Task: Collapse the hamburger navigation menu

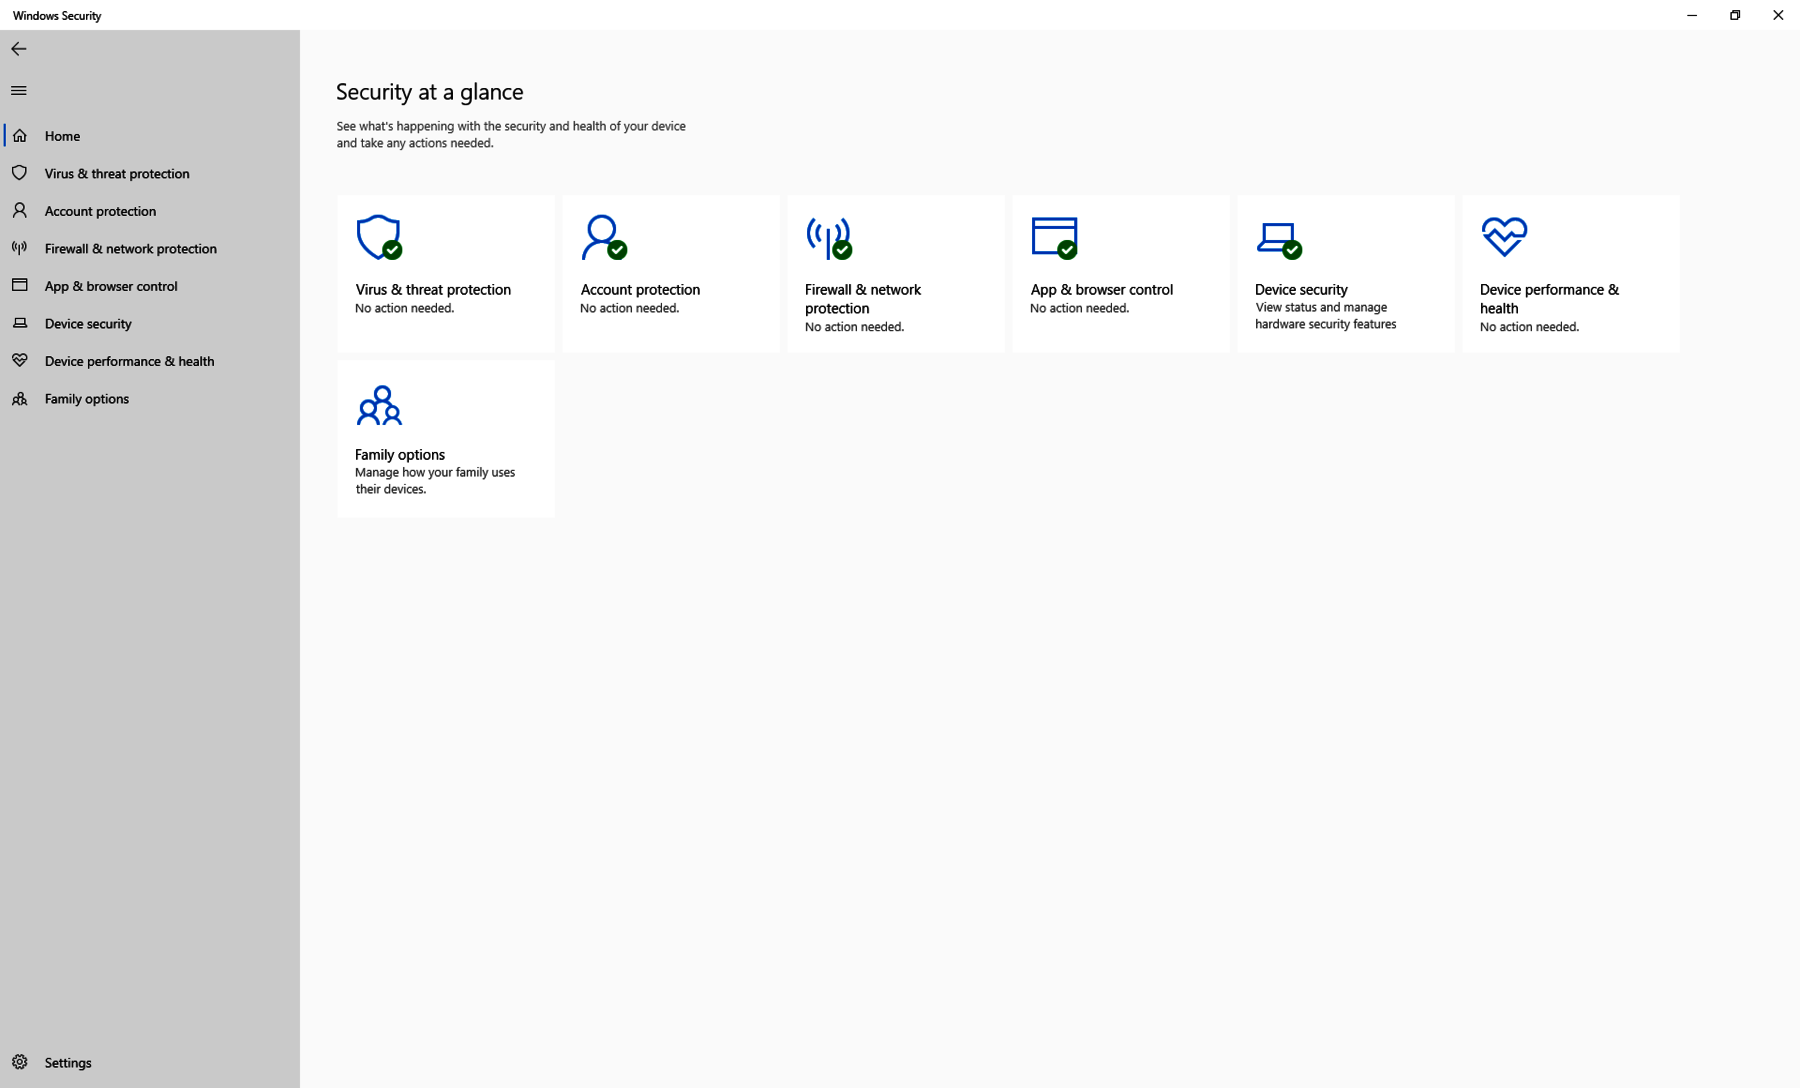Action: pyautogui.click(x=19, y=91)
